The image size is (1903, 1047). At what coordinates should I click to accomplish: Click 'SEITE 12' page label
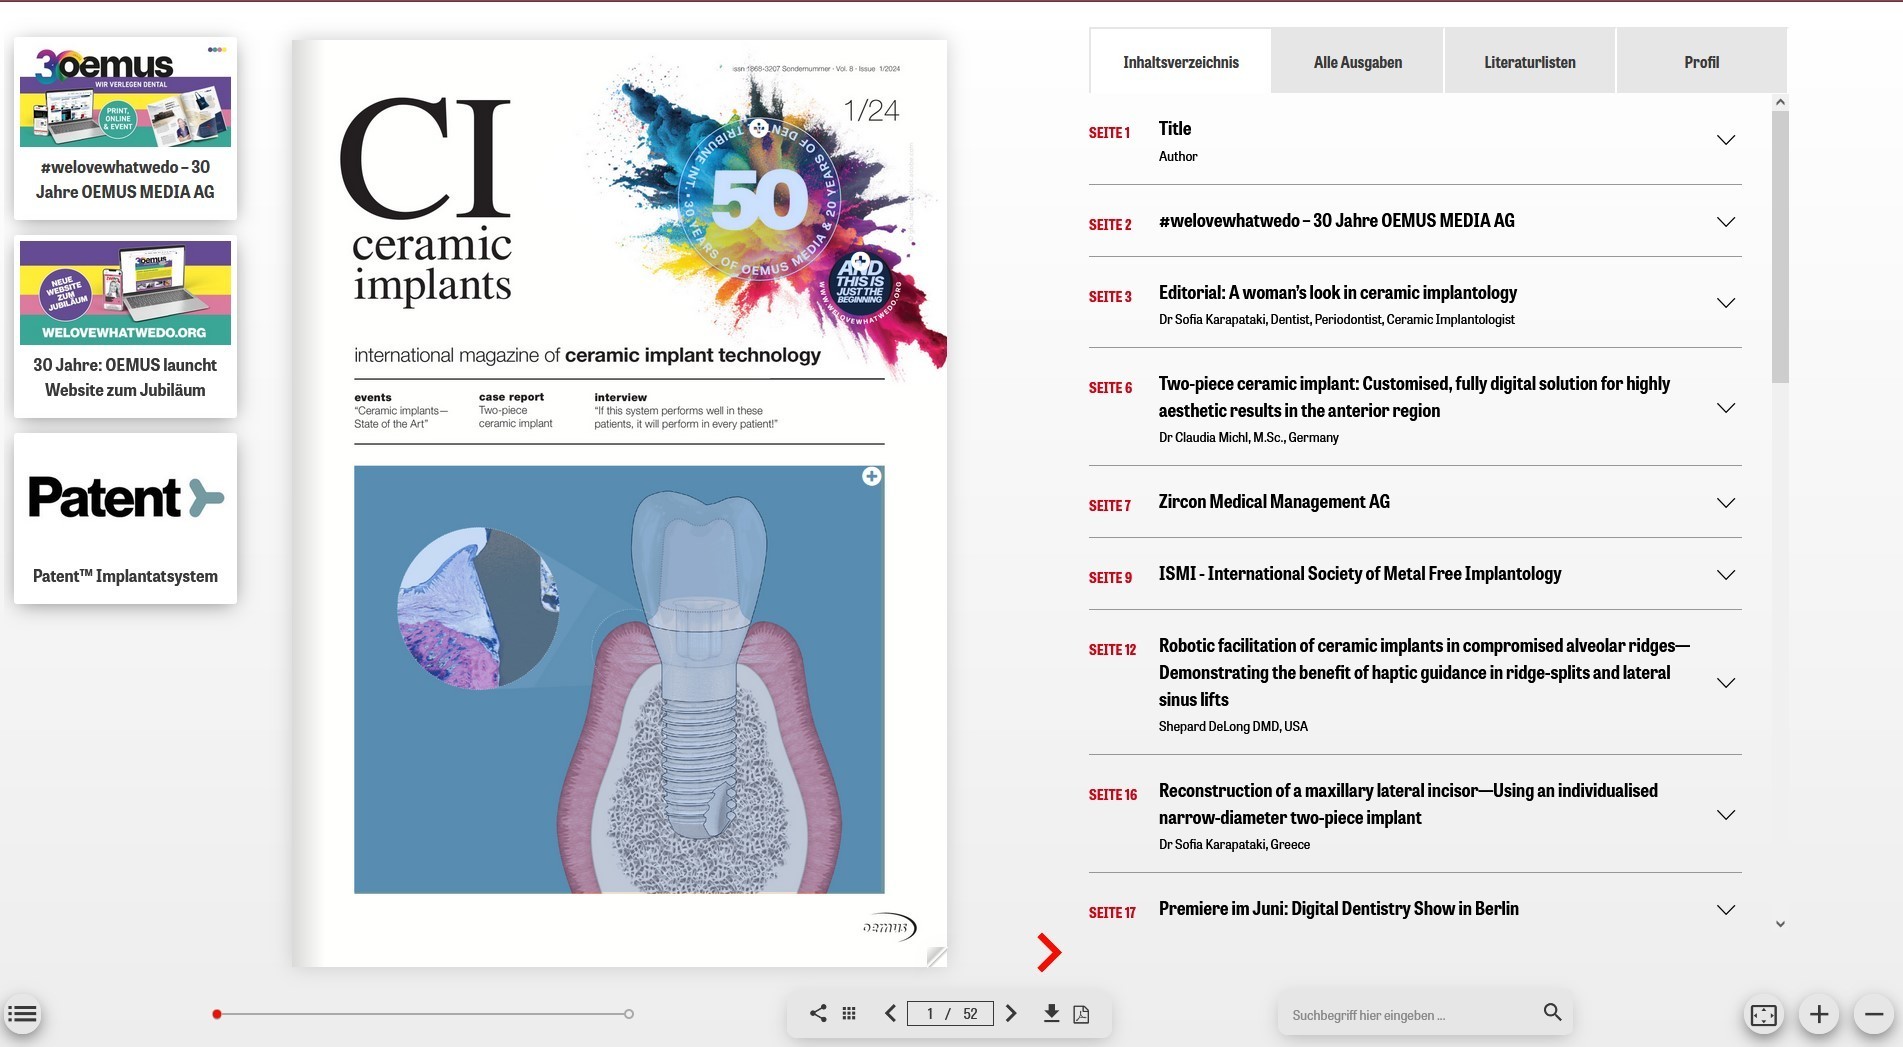pyautogui.click(x=1112, y=650)
